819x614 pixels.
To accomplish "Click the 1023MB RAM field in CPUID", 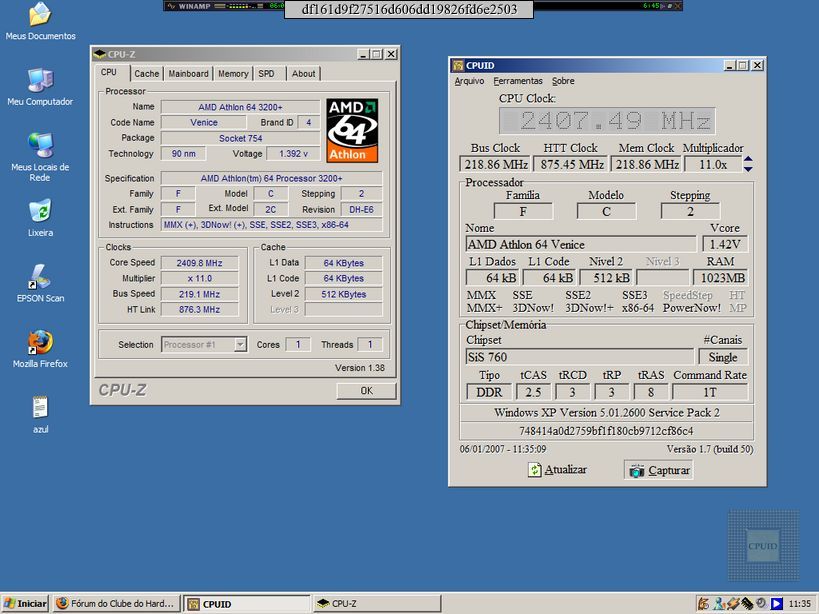I will click(x=722, y=278).
